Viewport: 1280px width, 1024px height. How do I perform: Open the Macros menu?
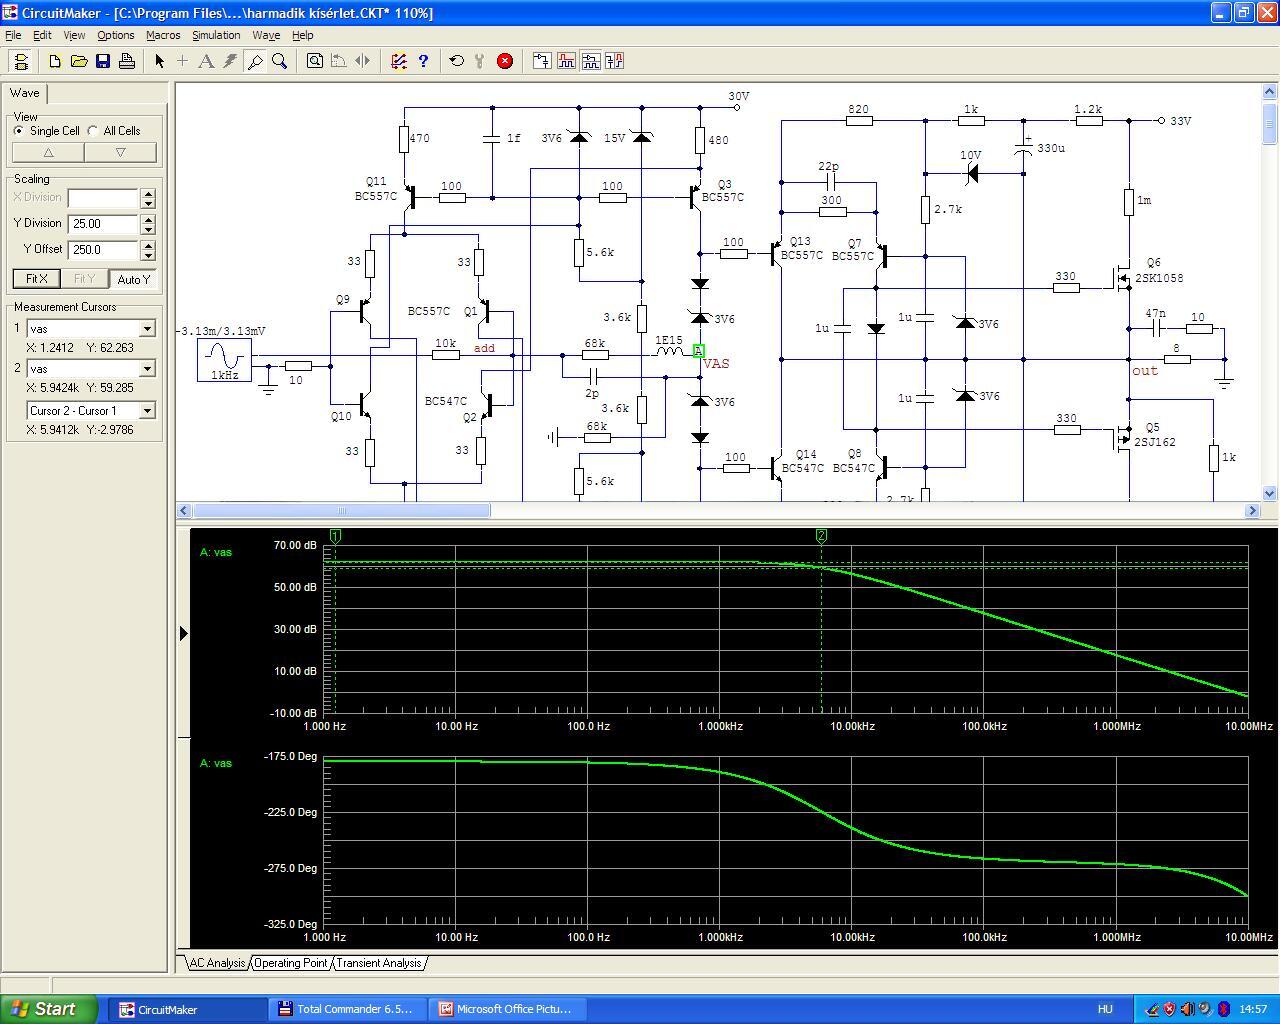pos(163,35)
